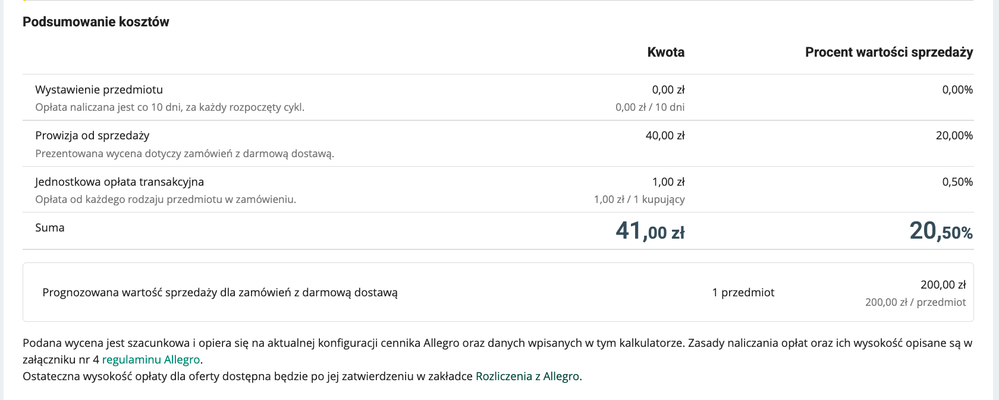The width and height of the screenshot is (999, 400).
Task: Open the Rozliczenia z Allegro link
Action: (527, 377)
